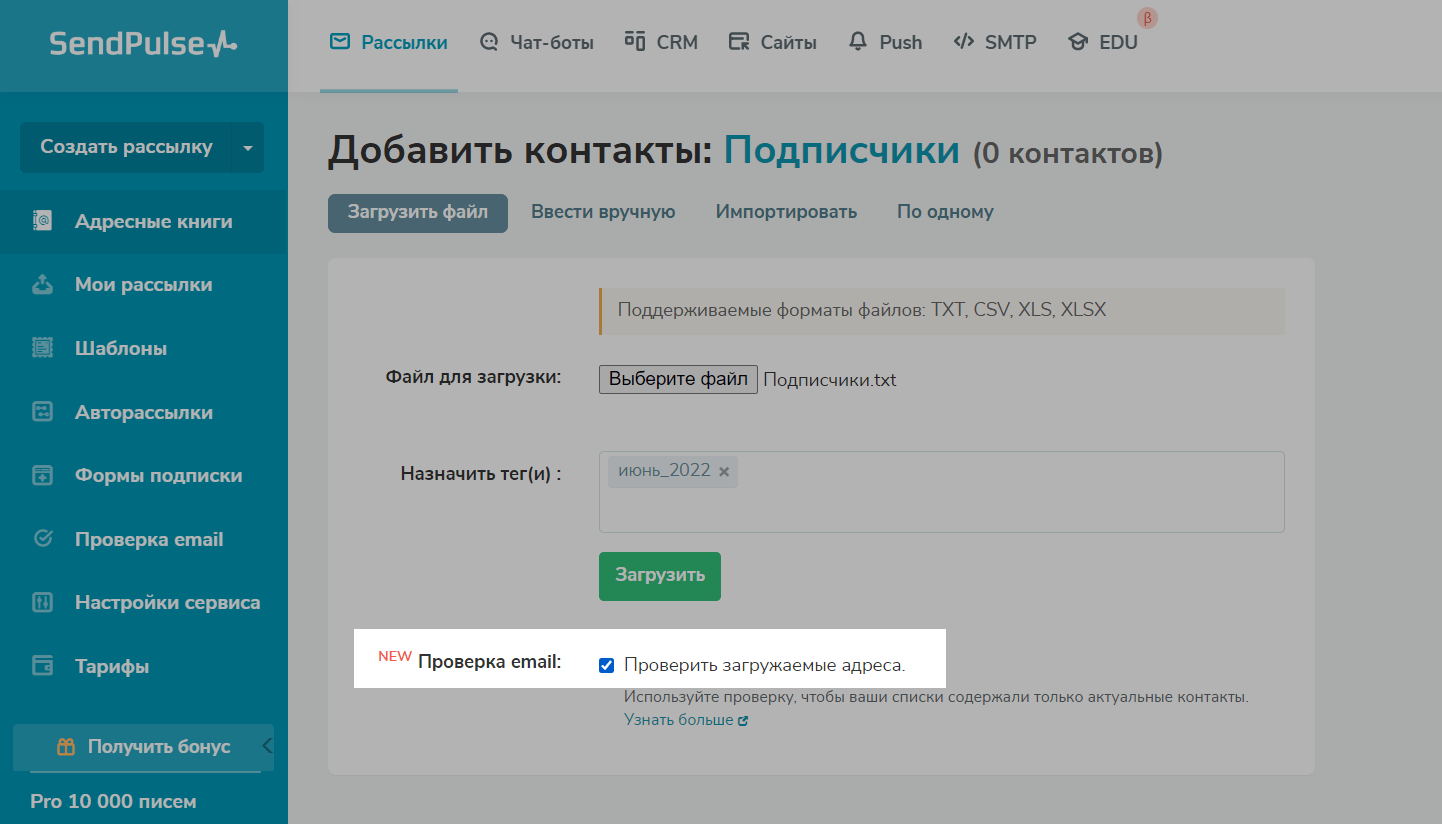This screenshot has width=1442, height=824.
Task: Click the Тарифы wallet icon
Action: (43, 666)
